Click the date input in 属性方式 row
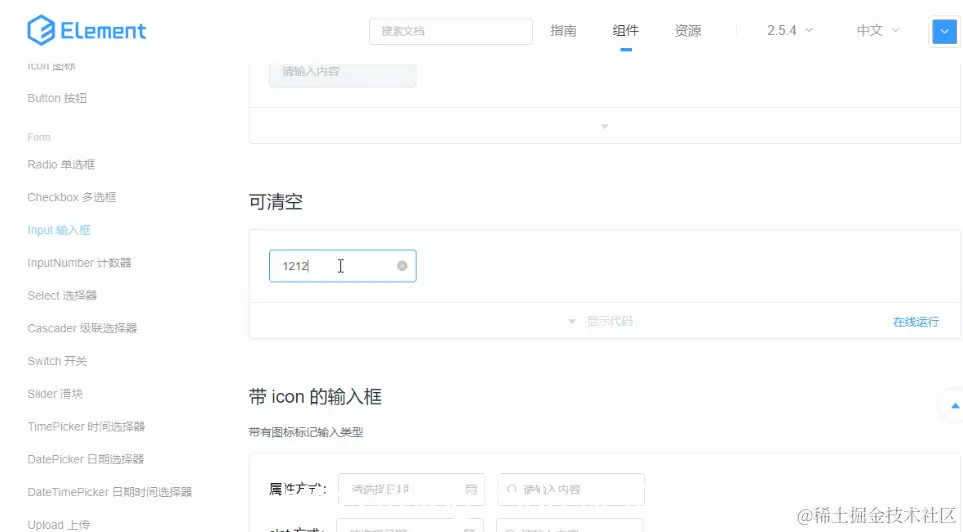Viewport: 963px width, 532px height. 411,490
